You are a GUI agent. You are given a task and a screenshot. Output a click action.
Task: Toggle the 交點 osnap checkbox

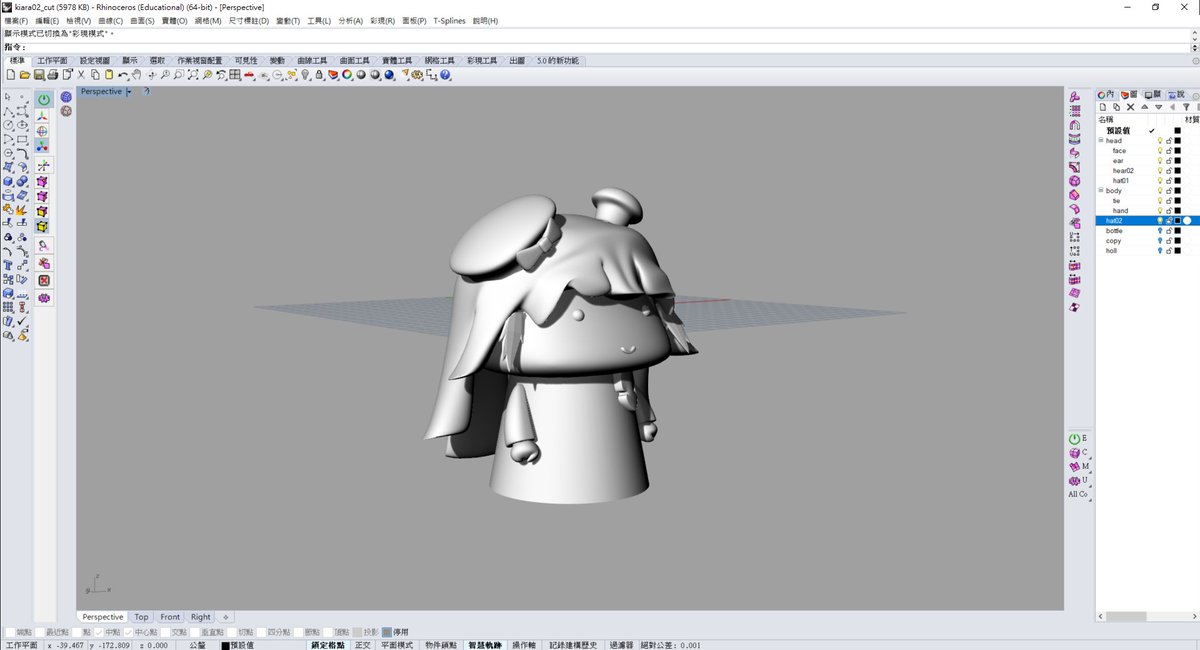click(x=166, y=632)
